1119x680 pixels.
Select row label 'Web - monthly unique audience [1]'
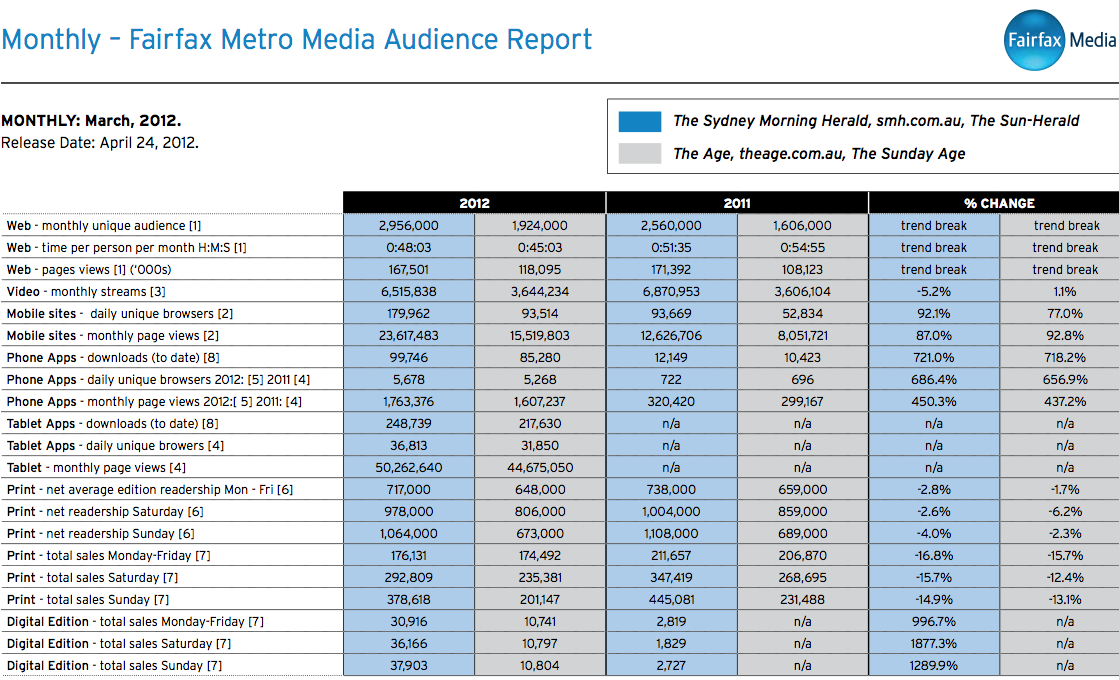(104, 225)
